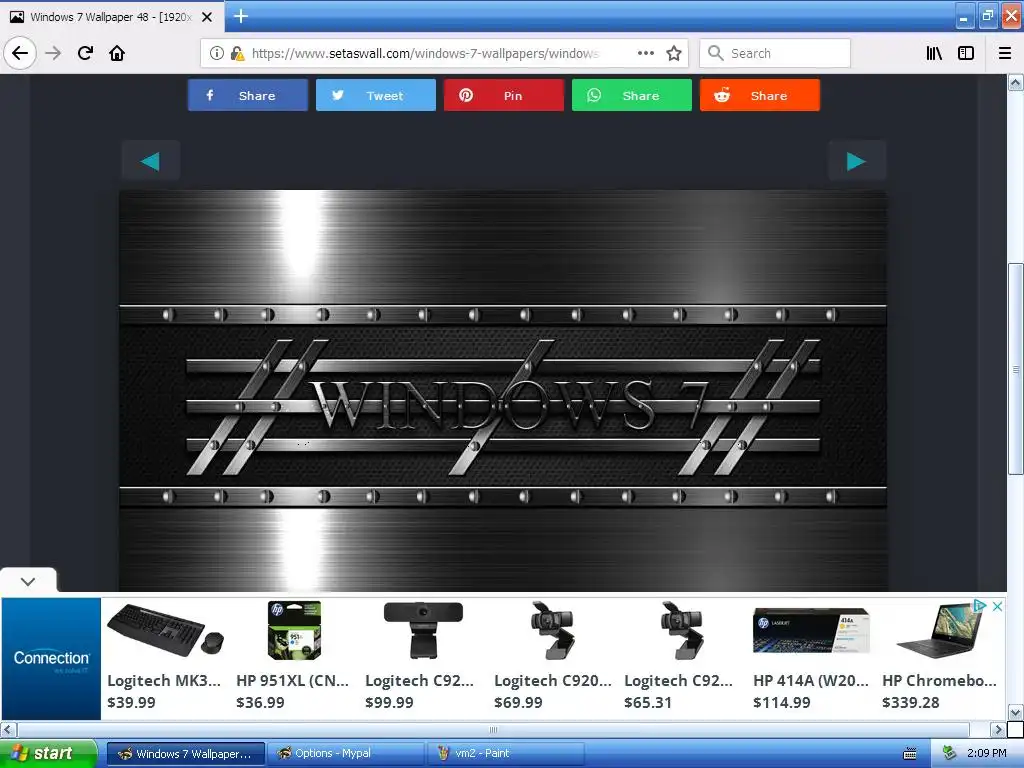Image resolution: width=1024 pixels, height=768 pixels.
Task: Click the vertical scrollbar thumb
Action: pos(1015,369)
